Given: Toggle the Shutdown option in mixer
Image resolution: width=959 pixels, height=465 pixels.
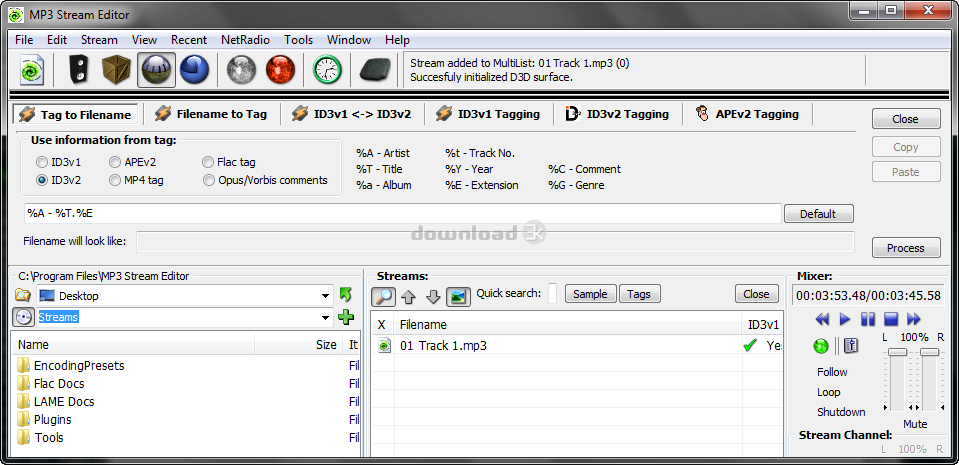Looking at the screenshot, I should 841,412.
